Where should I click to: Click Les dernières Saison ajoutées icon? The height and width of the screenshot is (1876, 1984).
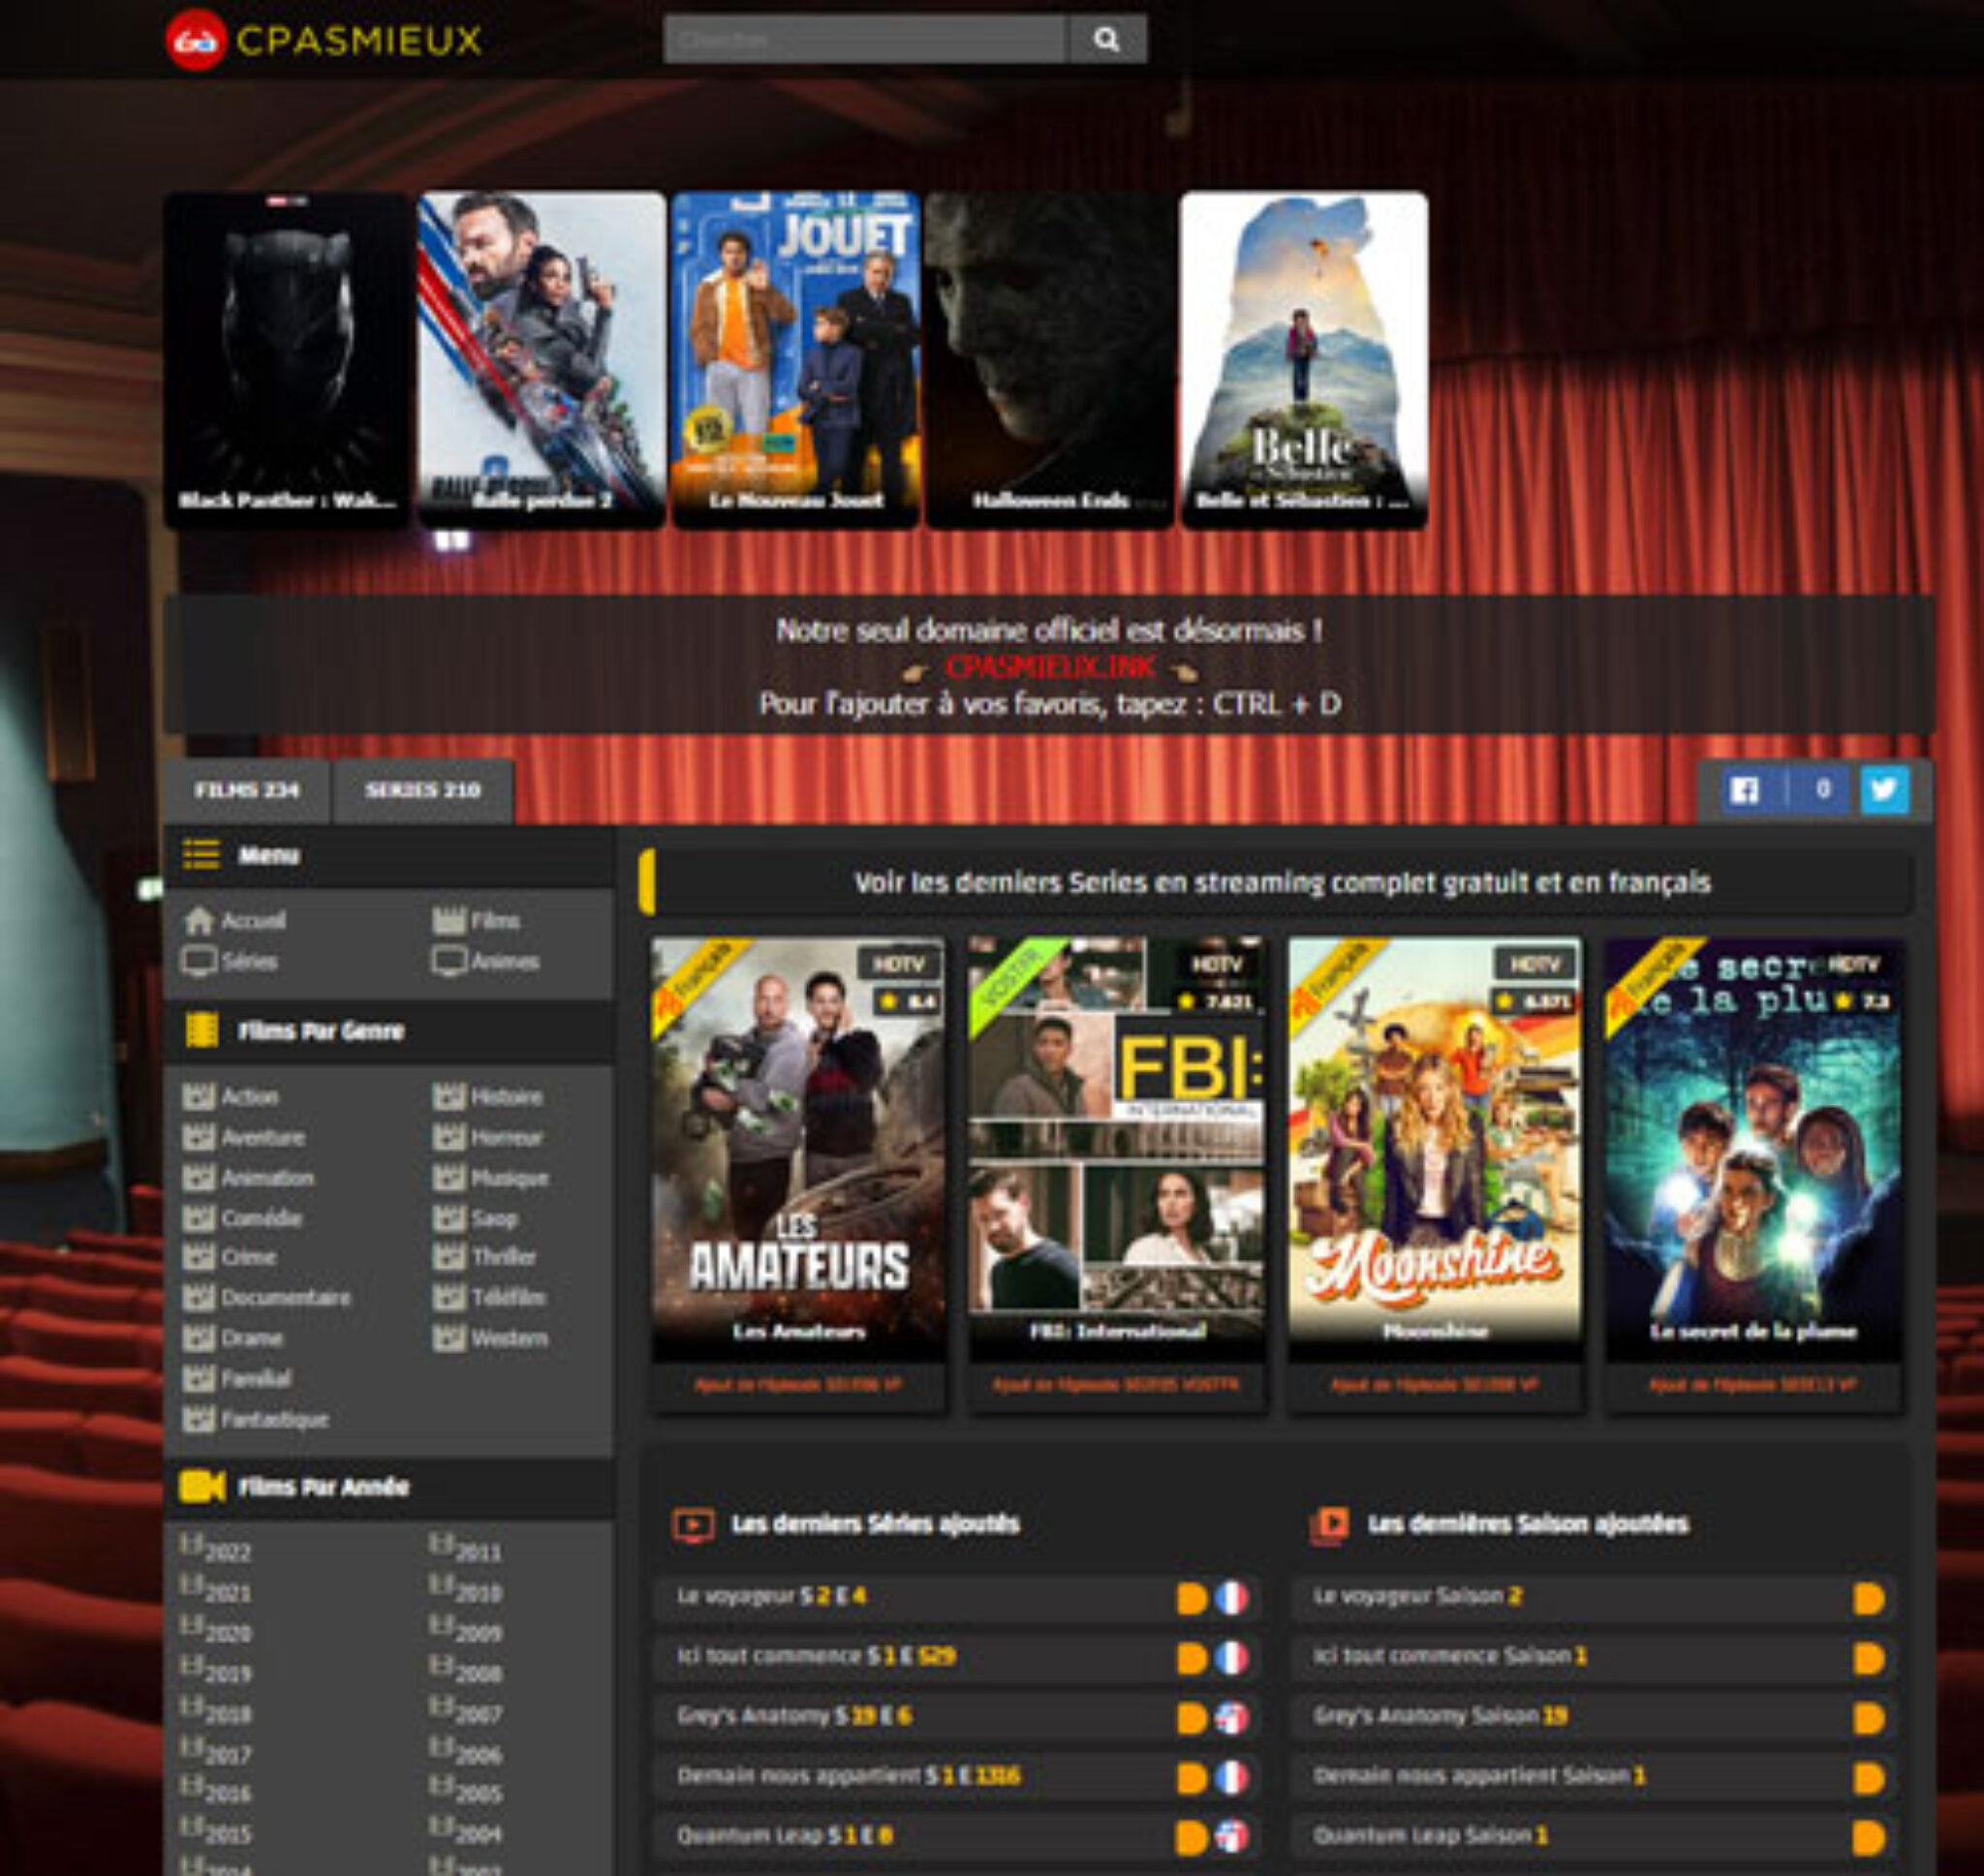(1330, 1525)
